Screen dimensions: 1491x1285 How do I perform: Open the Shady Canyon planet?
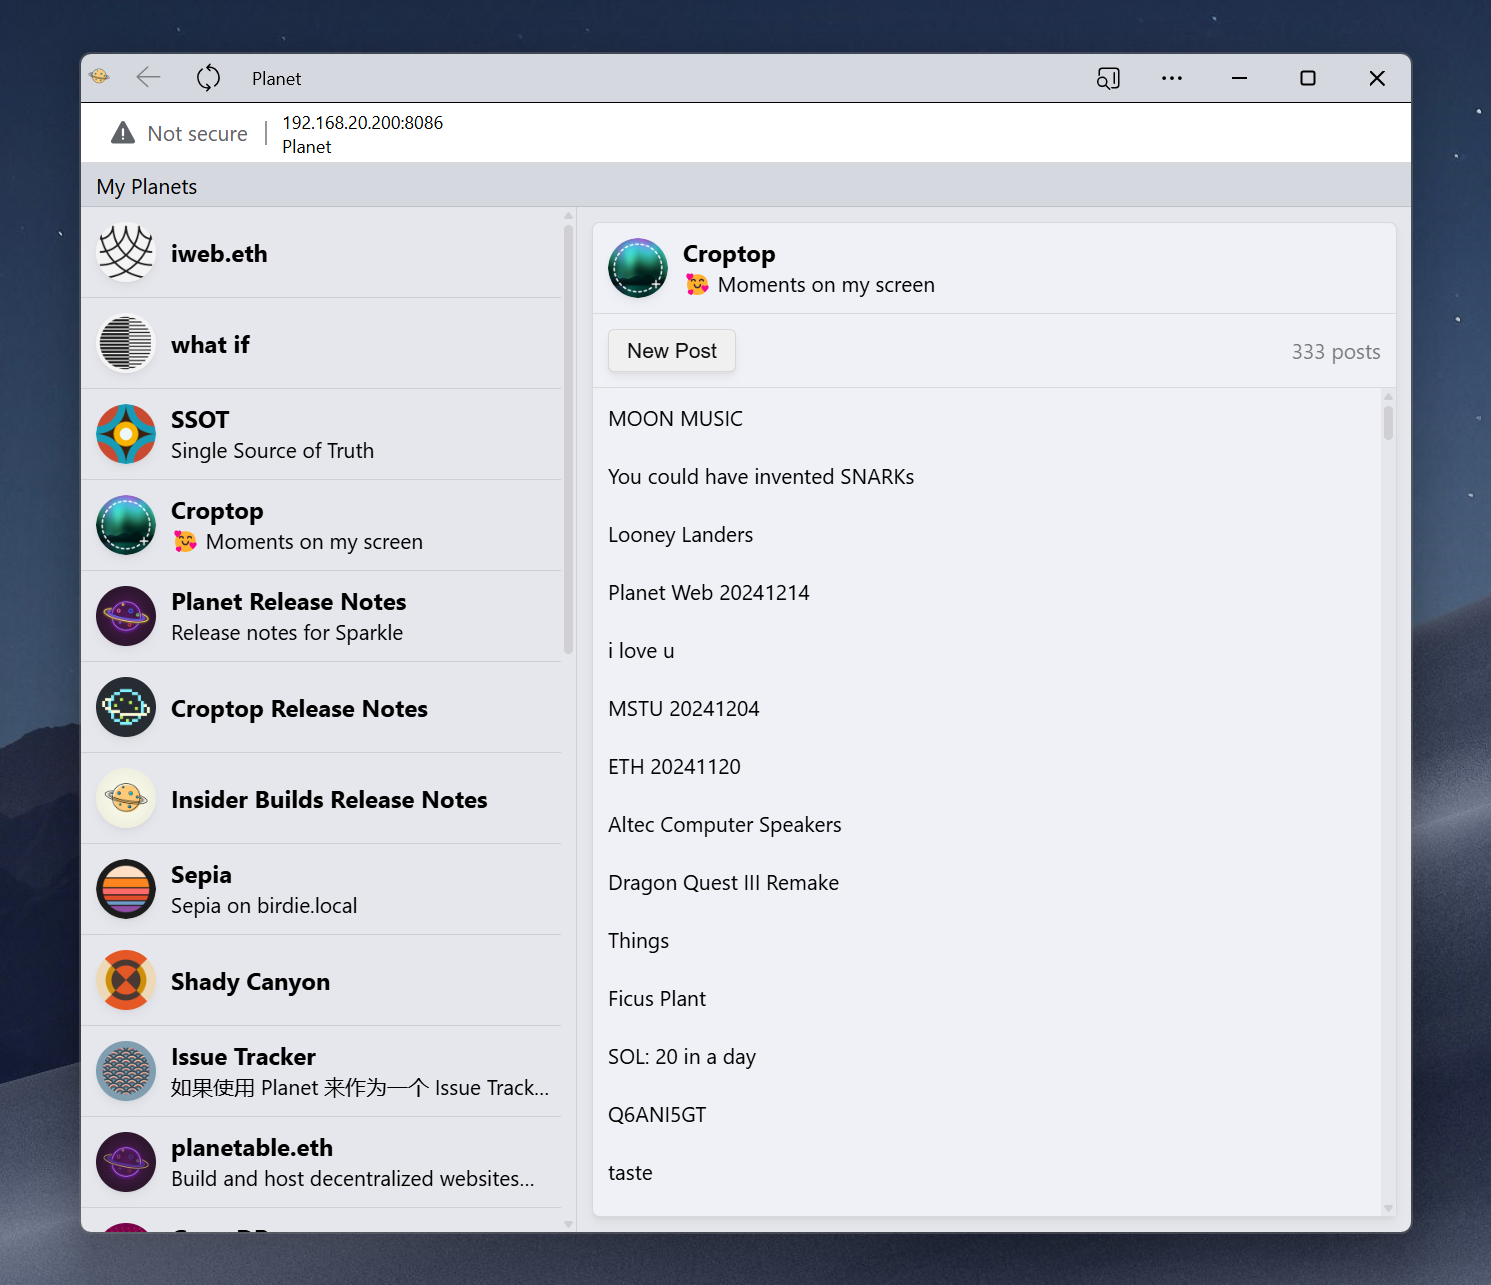coord(250,981)
